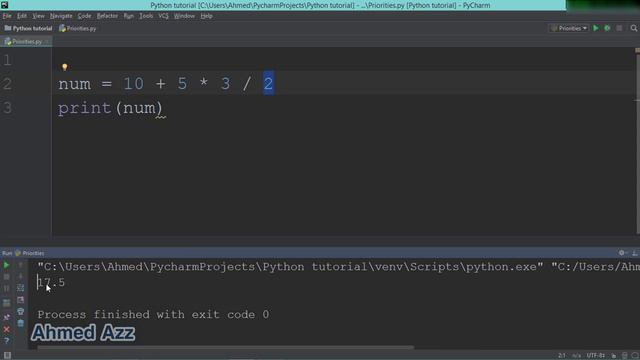The image size is (640, 360).
Task: Toggle soft-wrap in the Run console
Action: pyautogui.click(x=20, y=288)
